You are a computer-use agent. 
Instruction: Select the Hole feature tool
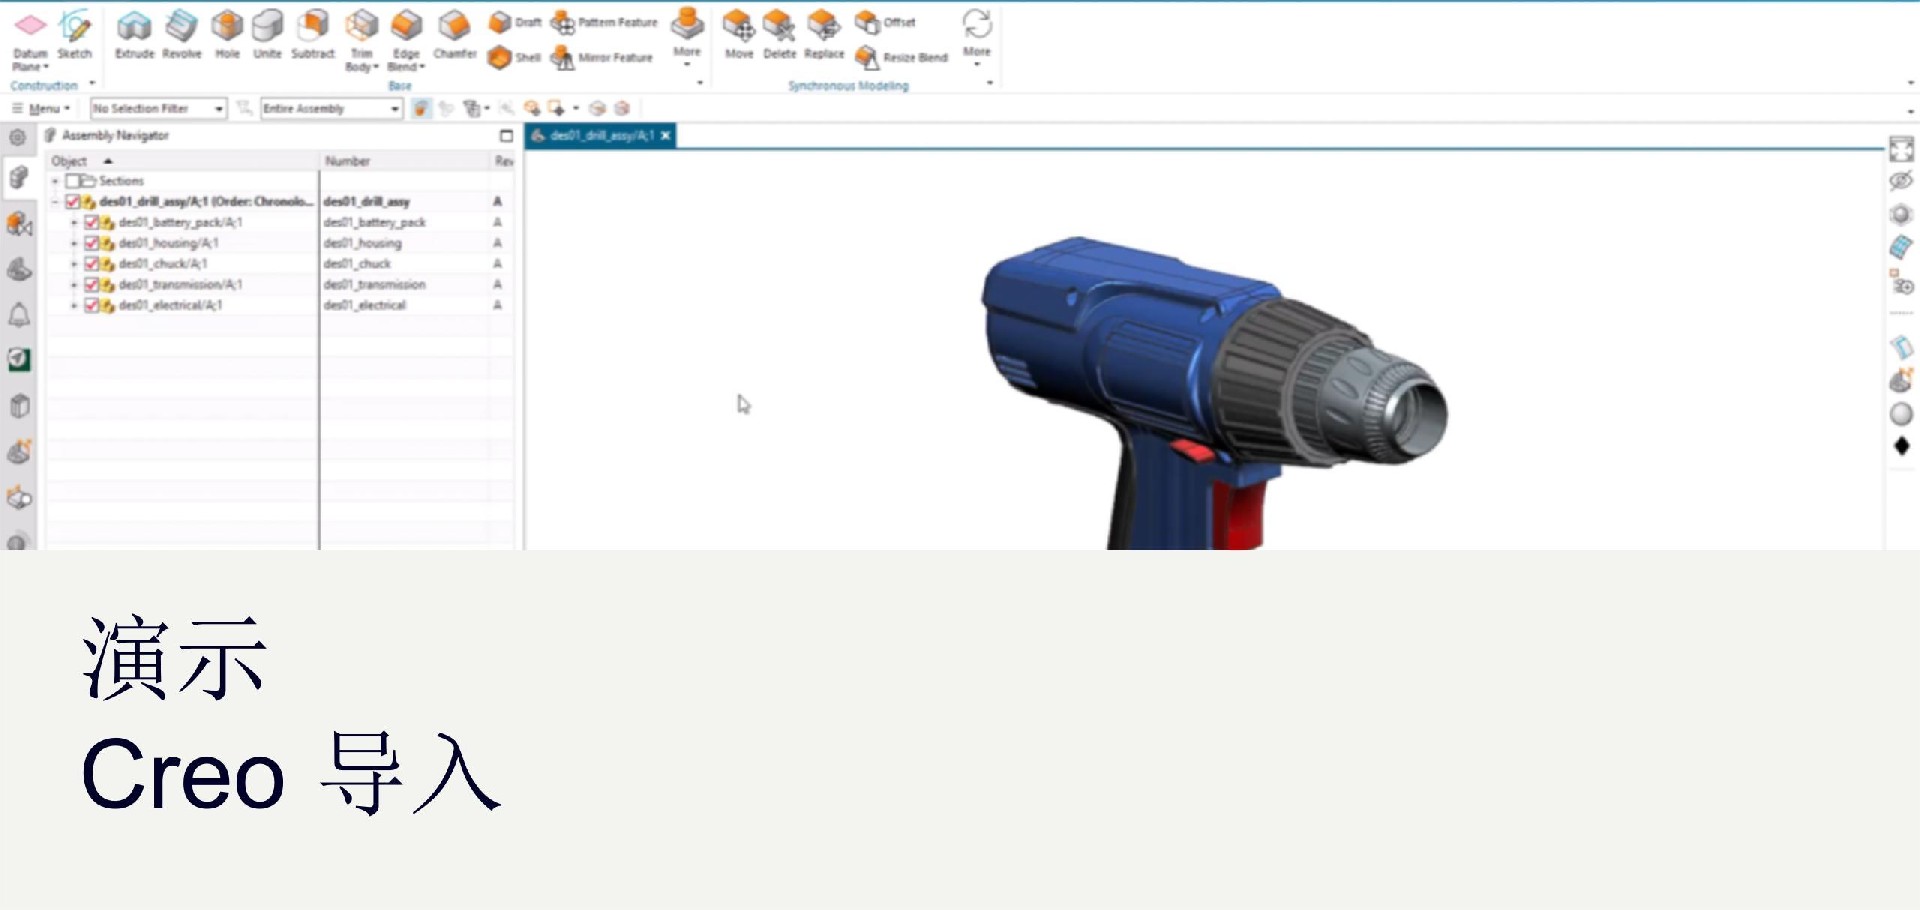tap(227, 33)
